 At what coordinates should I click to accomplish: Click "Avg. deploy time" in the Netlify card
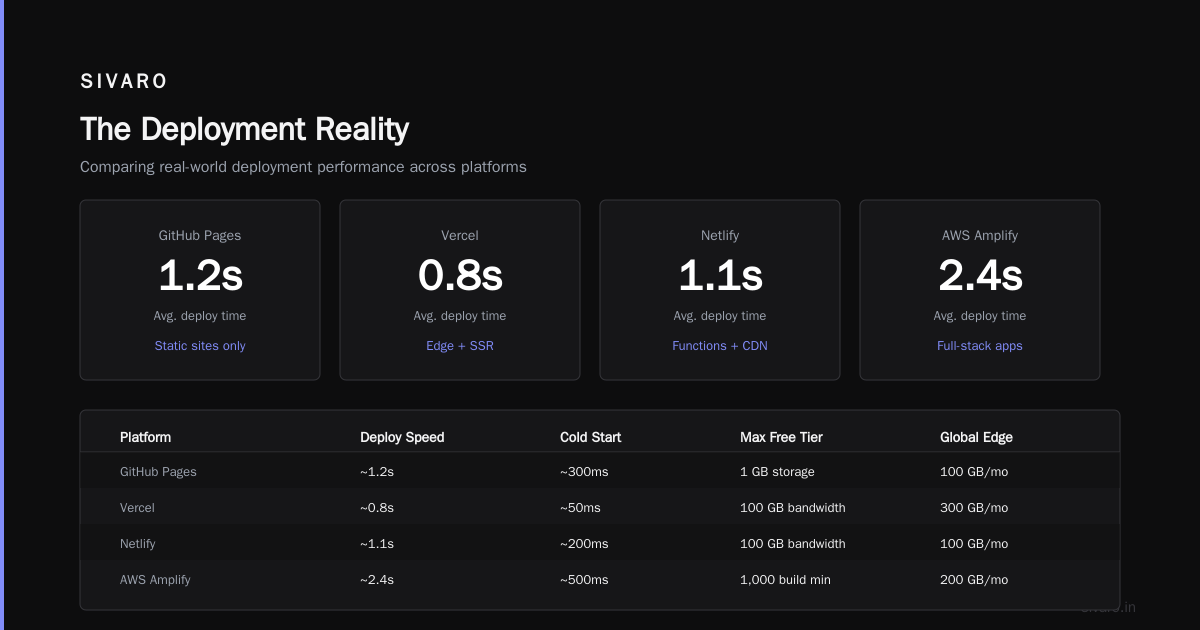point(720,316)
